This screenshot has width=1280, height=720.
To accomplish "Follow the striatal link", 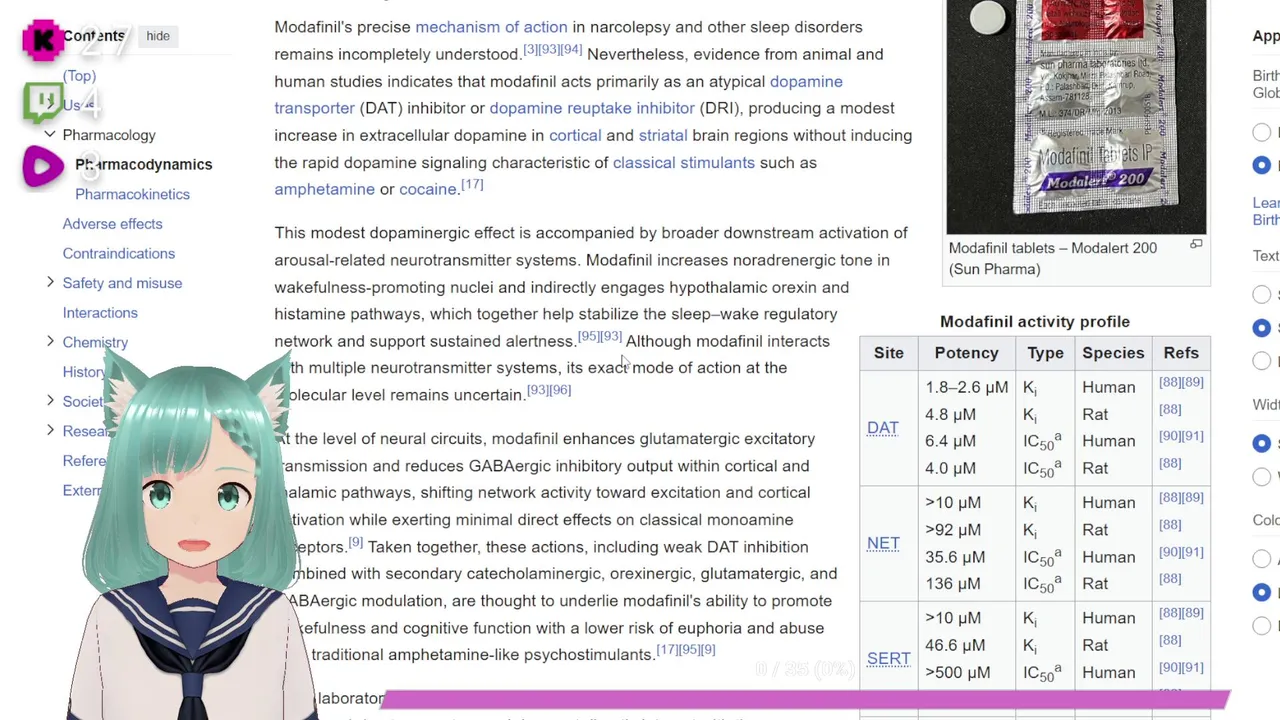I will pos(663,135).
